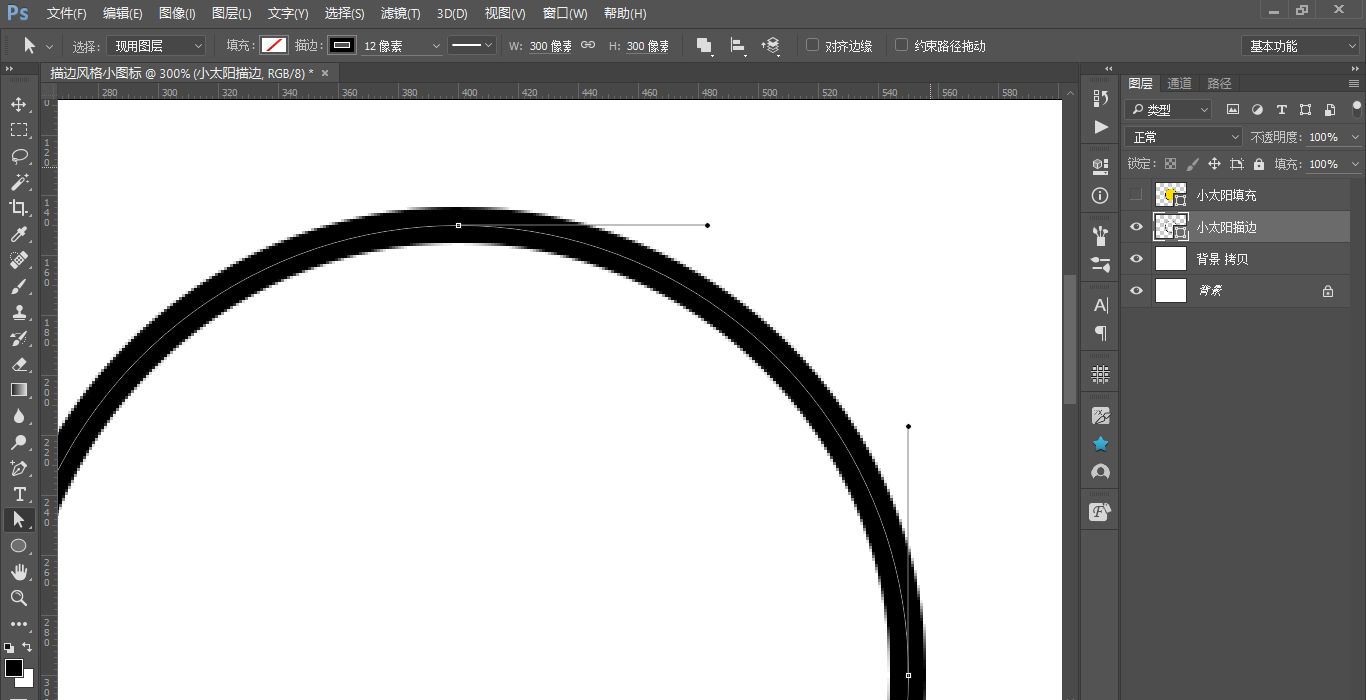Viewport: 1366px width, 700px height.
Task: Open the stroke line style dropdown
Action: point(472,46)
